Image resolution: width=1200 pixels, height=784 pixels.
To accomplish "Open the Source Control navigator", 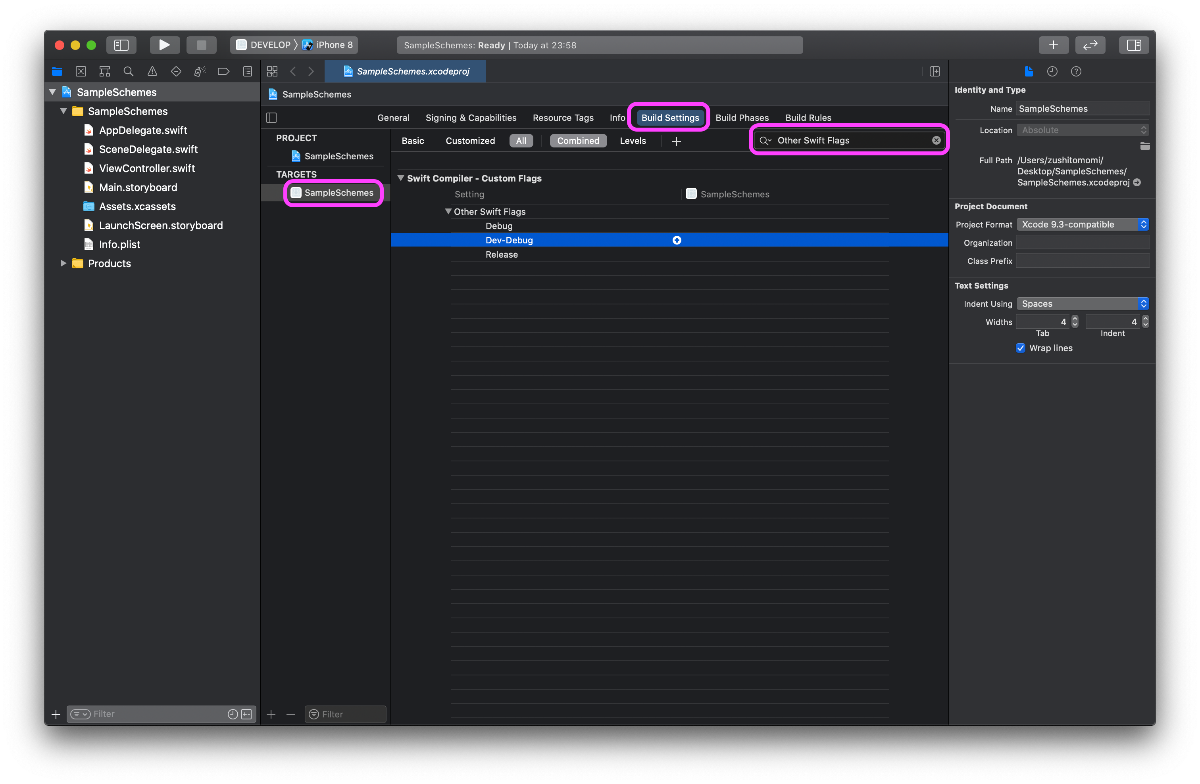I will pyautogui.click(x=81, y=72).
